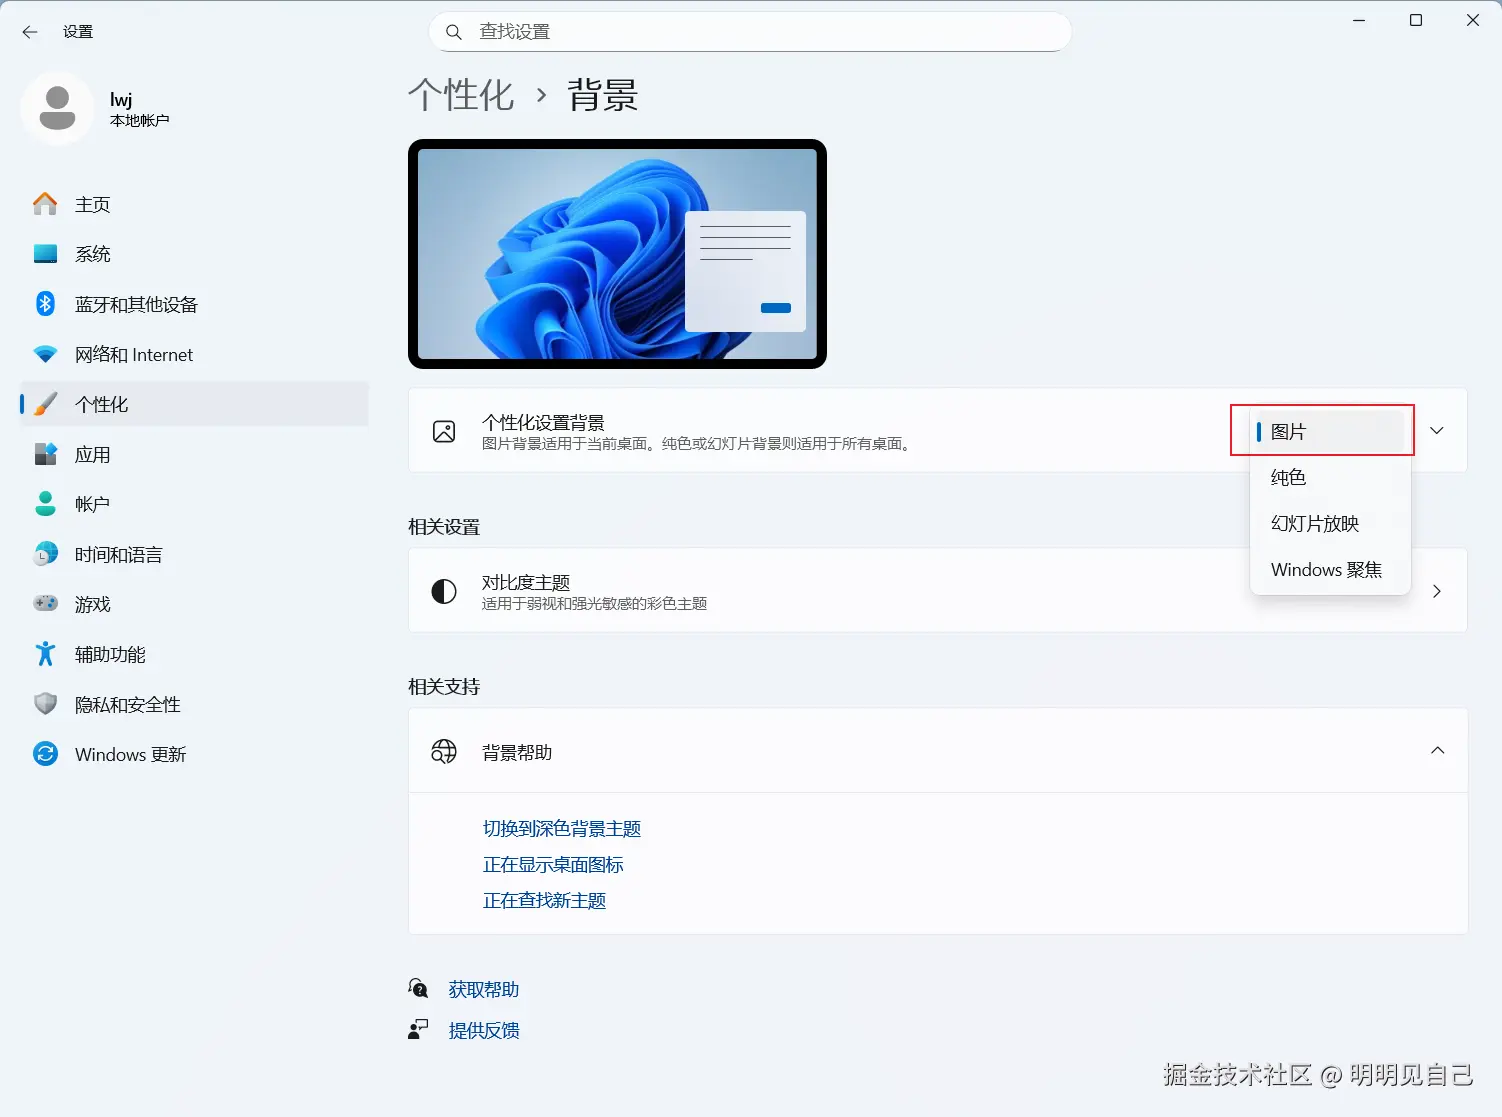
Task: Click the lwj account avatar icon
Action: click(x=57, y=108)
